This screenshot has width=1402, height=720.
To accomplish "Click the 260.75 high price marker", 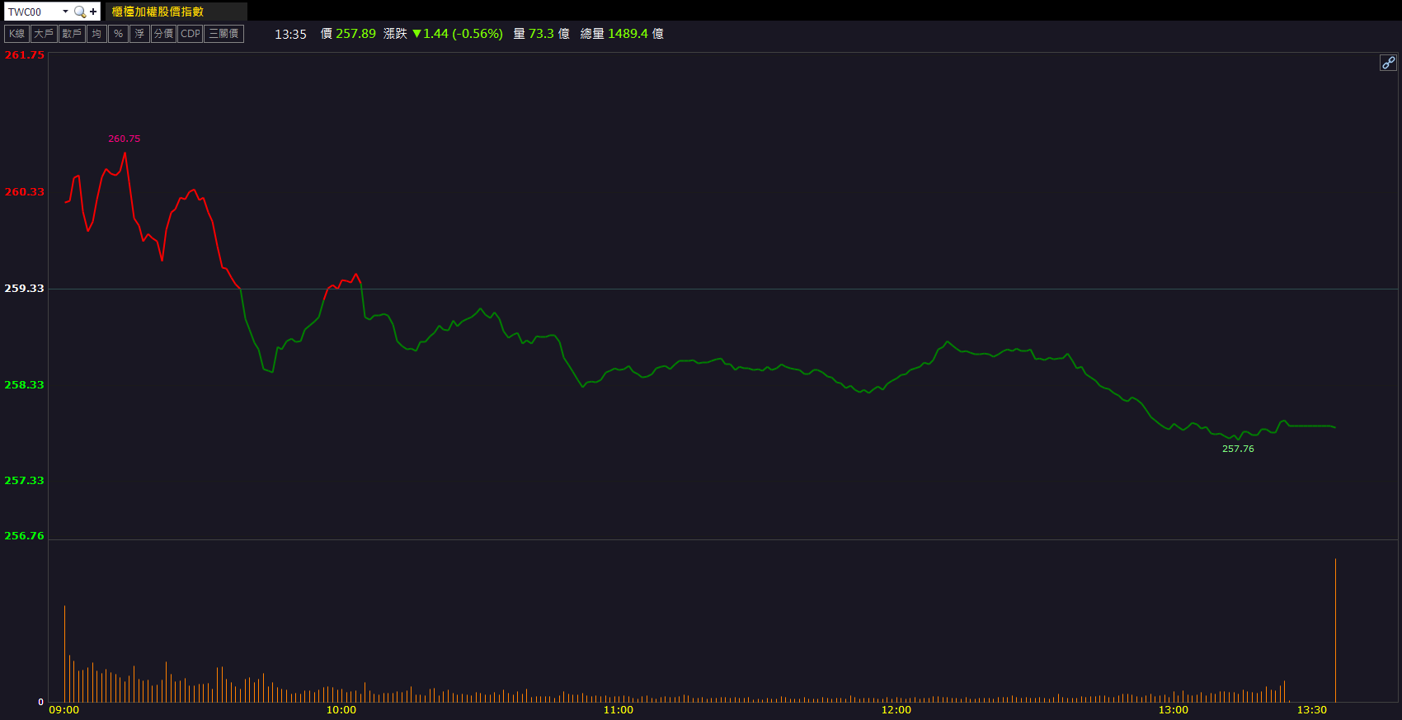I will (x=125, y=139).
